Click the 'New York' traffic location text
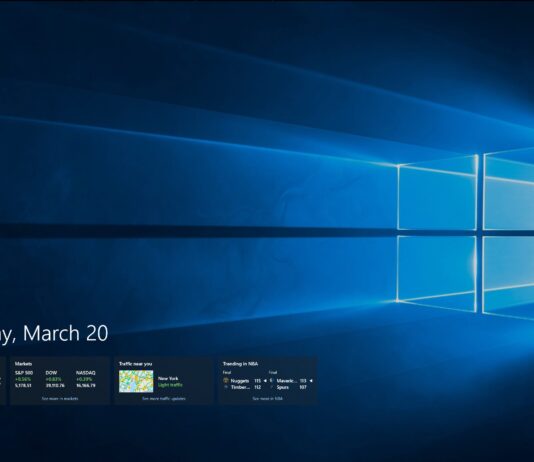The height and width of the screenshot is (462, 534). pyautogui.click(x=168, y=378)
